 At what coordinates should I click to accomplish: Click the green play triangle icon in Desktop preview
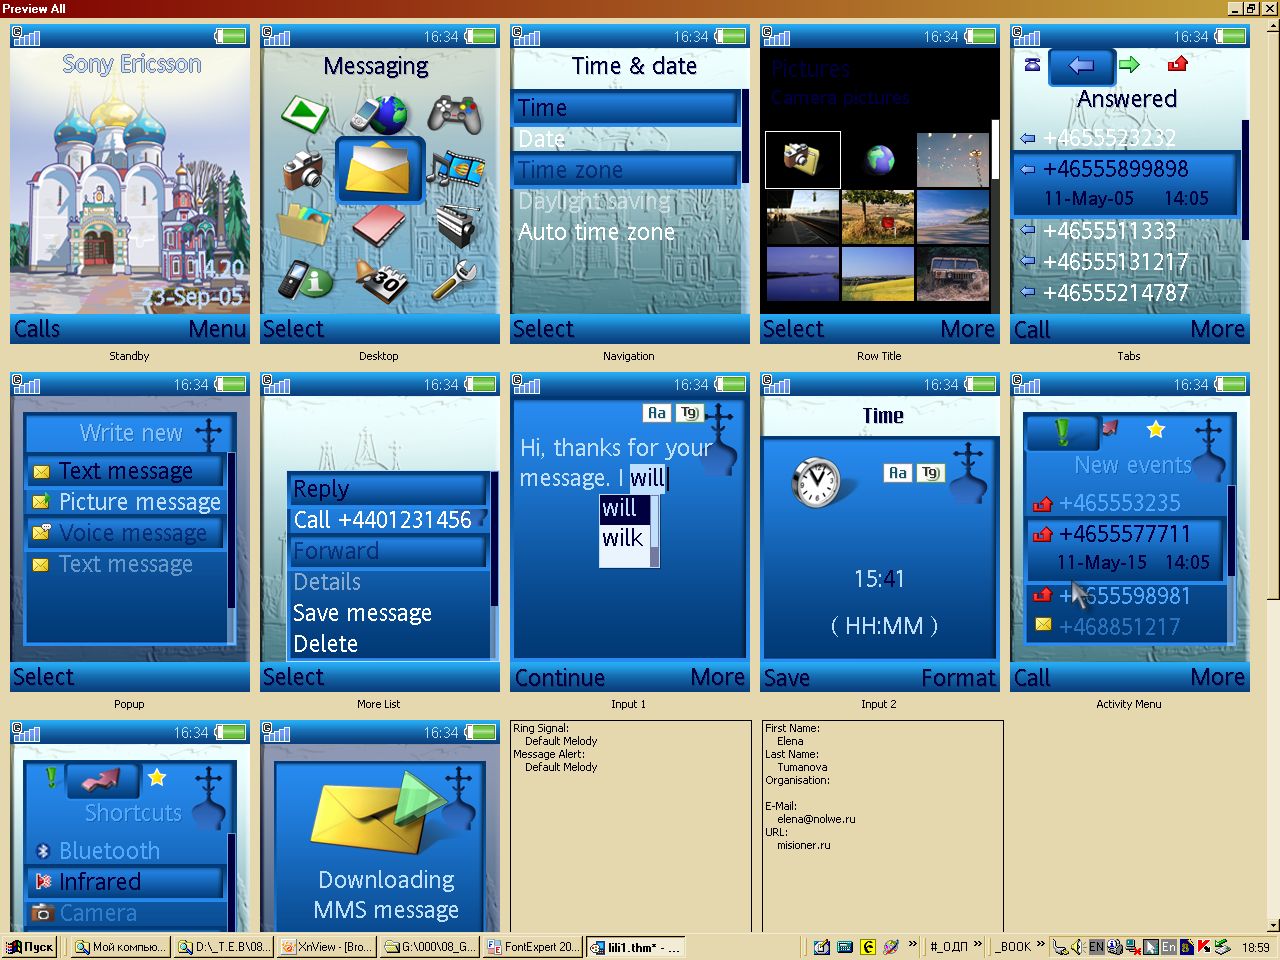coord(305,114)
